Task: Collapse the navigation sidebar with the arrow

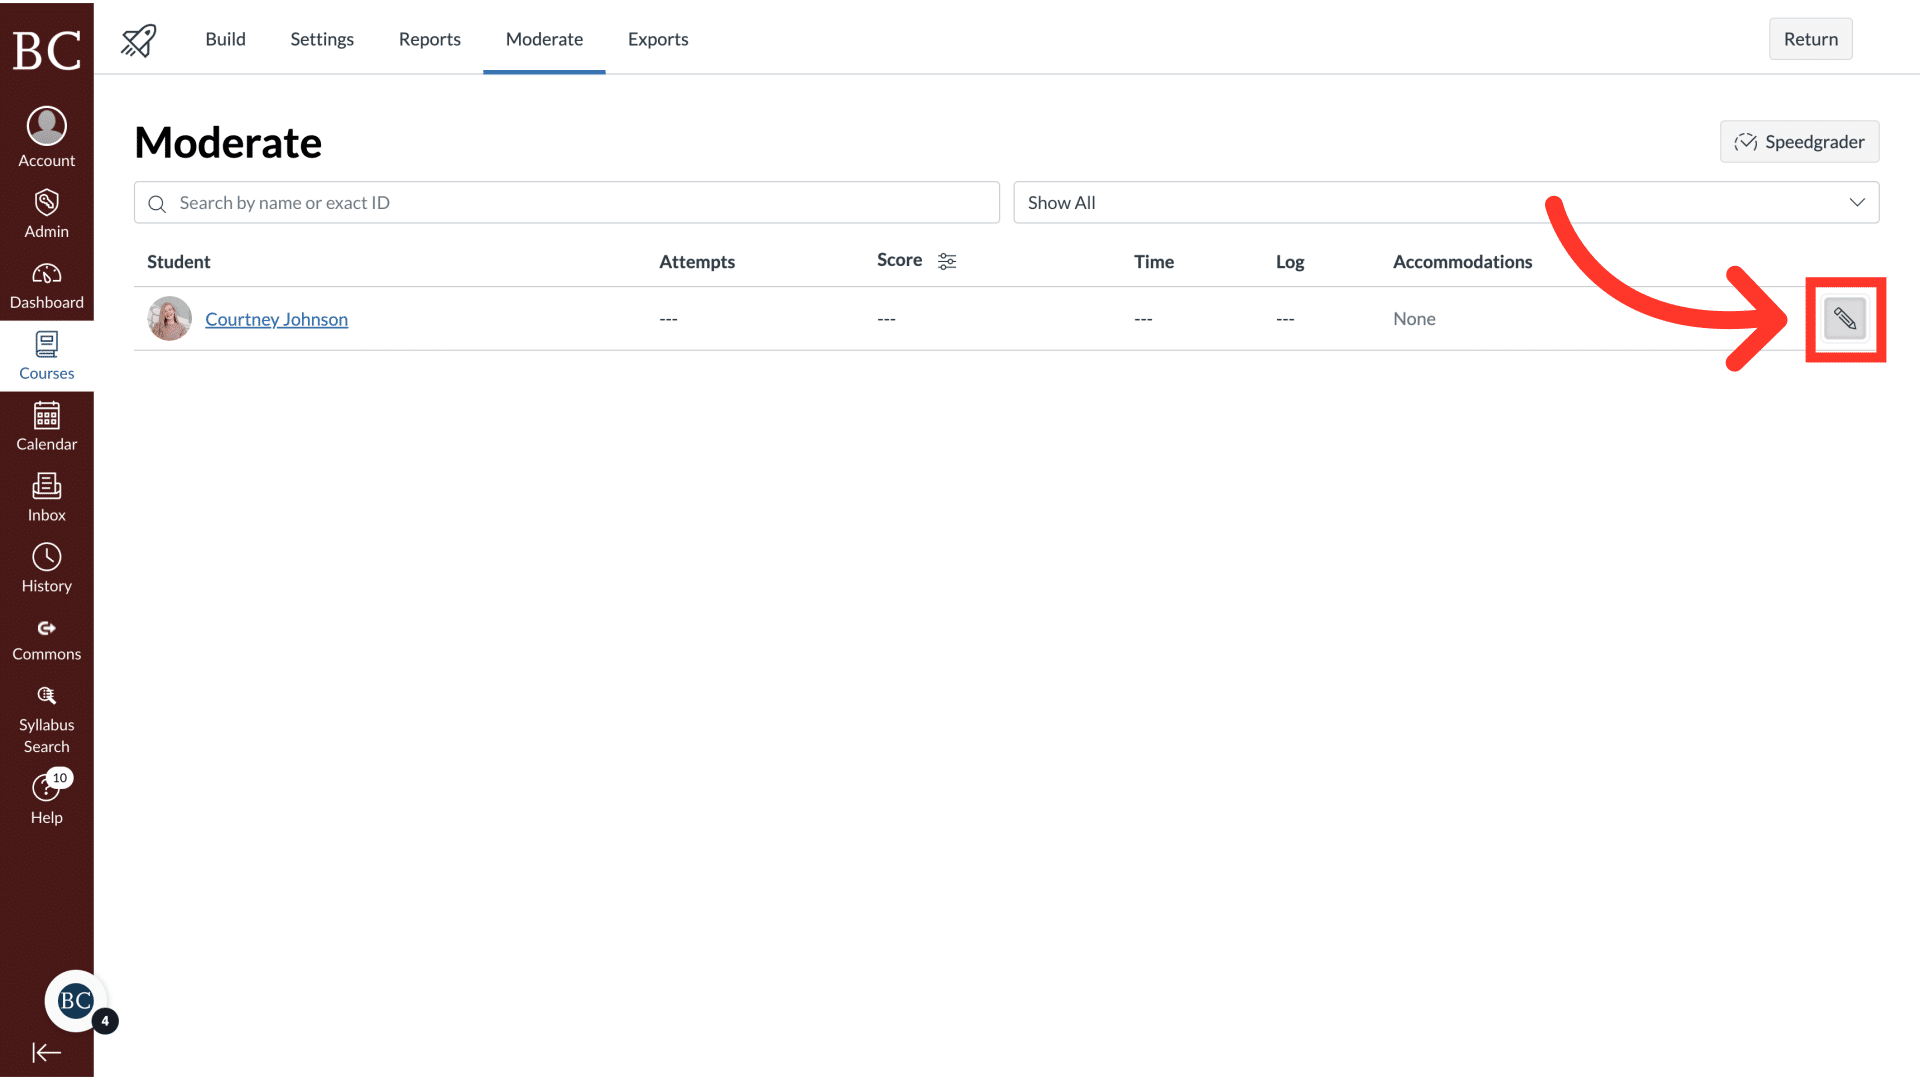Action: coord(46,1052)
